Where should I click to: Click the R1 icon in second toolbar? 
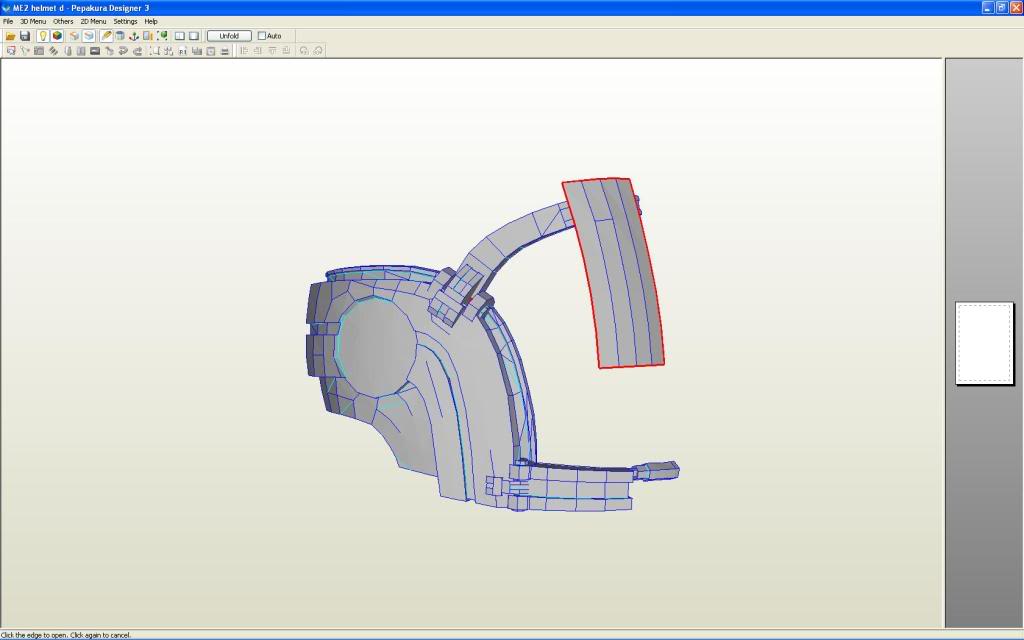click(182, 51)
